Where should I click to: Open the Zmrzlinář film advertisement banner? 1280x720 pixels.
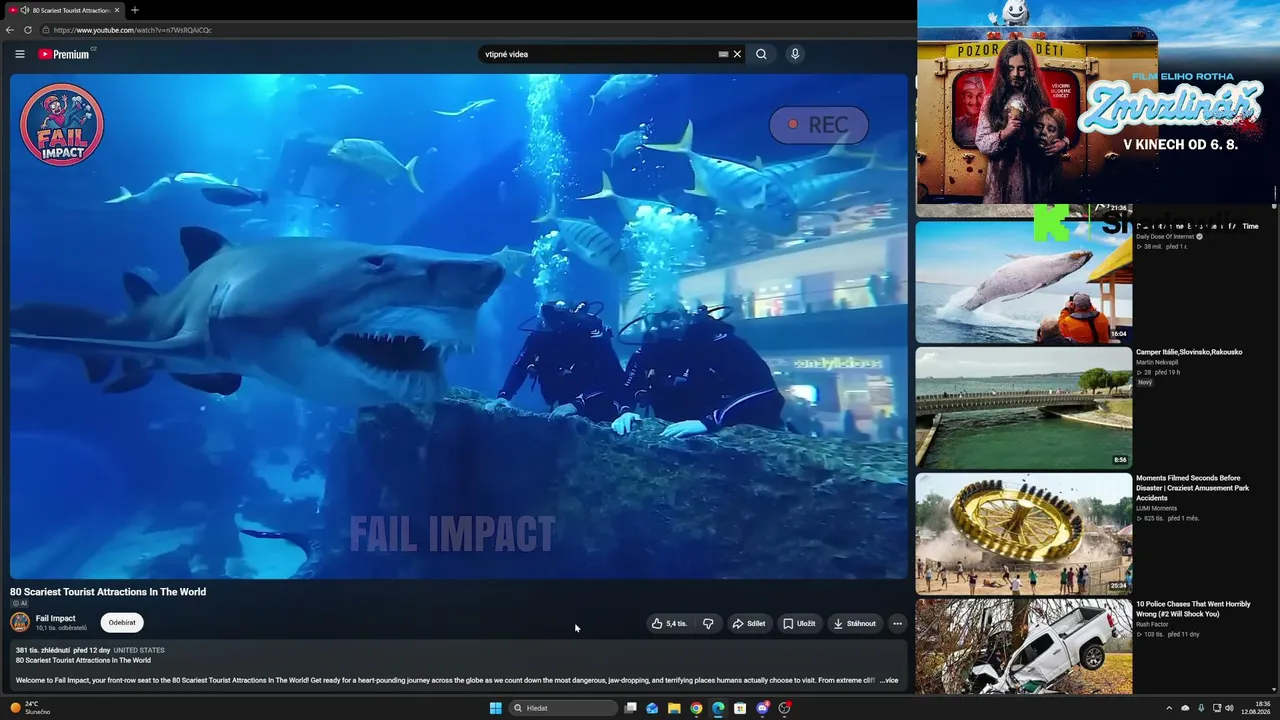point(1098,103)
